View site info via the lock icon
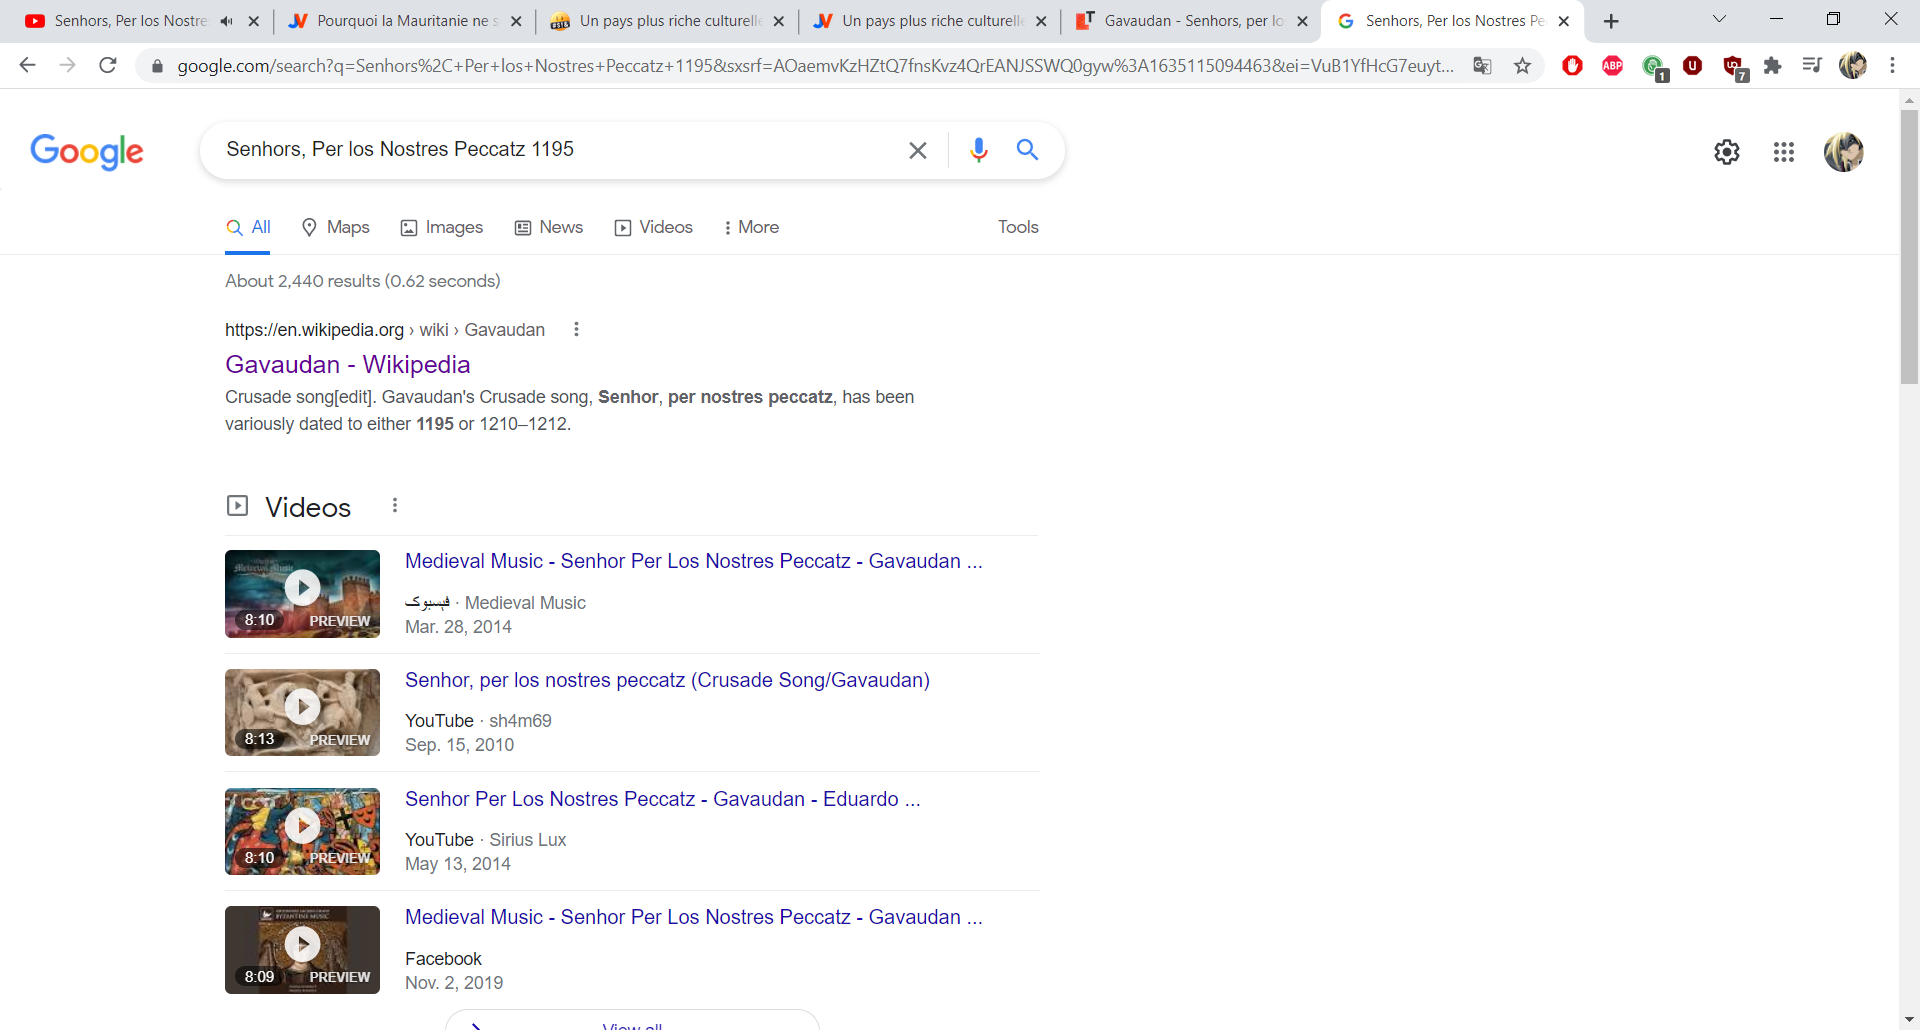Viewport: 1920px width, 1030px height. (x=157, y=66)
